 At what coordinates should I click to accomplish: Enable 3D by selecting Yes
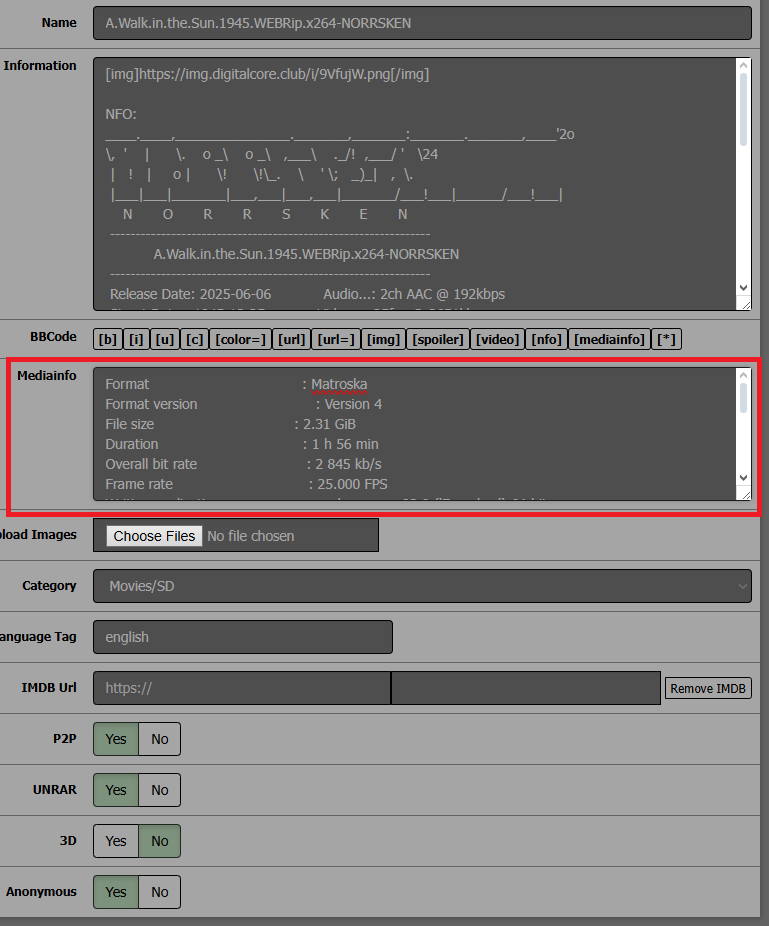pos(116,841)
